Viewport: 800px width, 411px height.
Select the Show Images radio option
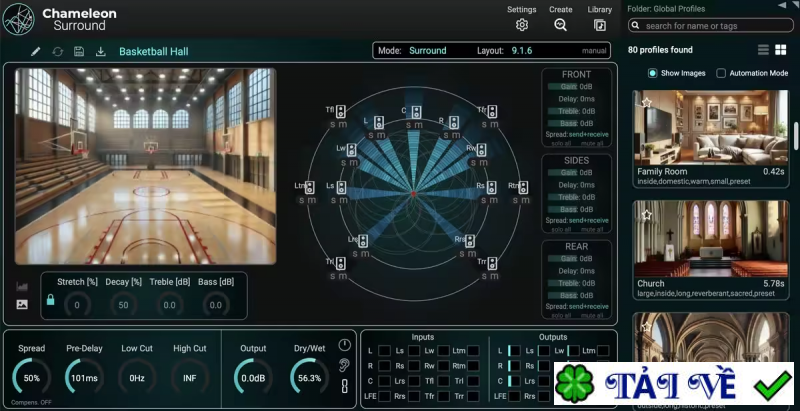pyautogui.click(x=653, y=73)
